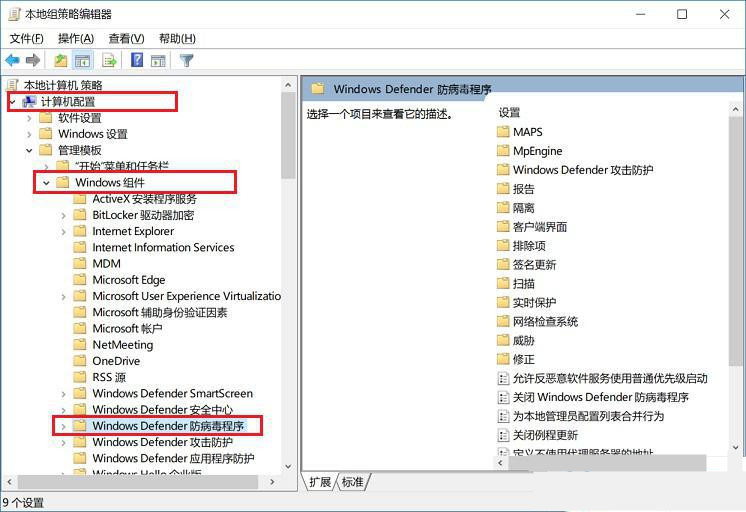Open the 修正 folder
746x512 pixels.
tap(516, 359)
